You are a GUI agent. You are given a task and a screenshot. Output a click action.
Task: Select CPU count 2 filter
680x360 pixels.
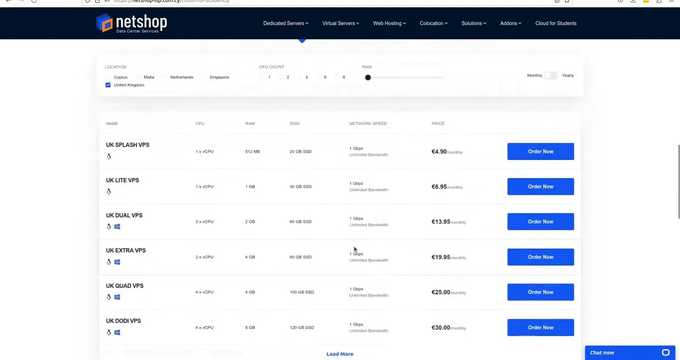[288, 77]
